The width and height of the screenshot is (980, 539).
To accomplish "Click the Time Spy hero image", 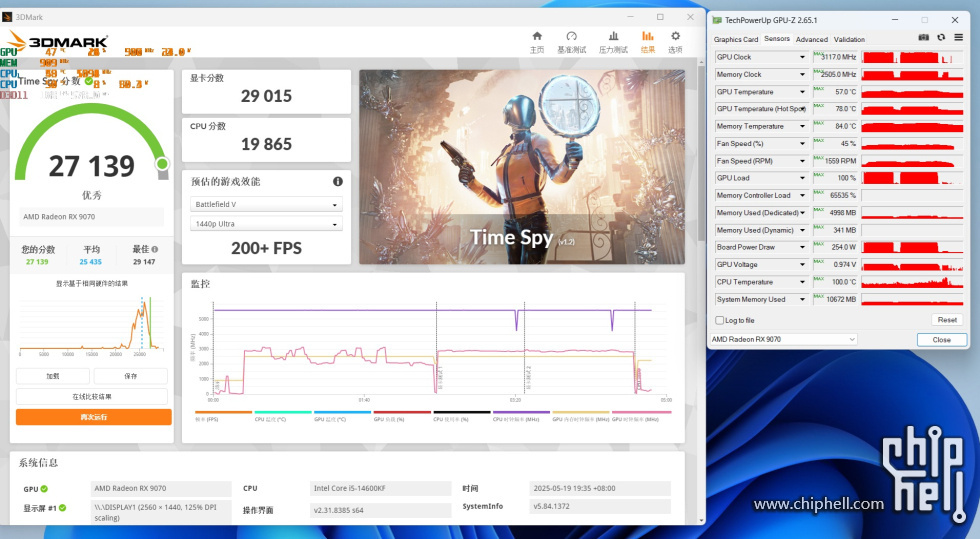I will tap(522, 167).
